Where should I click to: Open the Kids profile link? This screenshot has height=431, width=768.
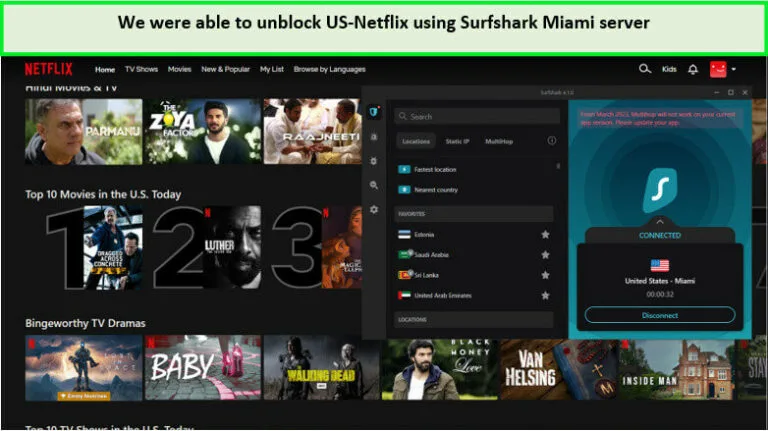tap(669, 69)
